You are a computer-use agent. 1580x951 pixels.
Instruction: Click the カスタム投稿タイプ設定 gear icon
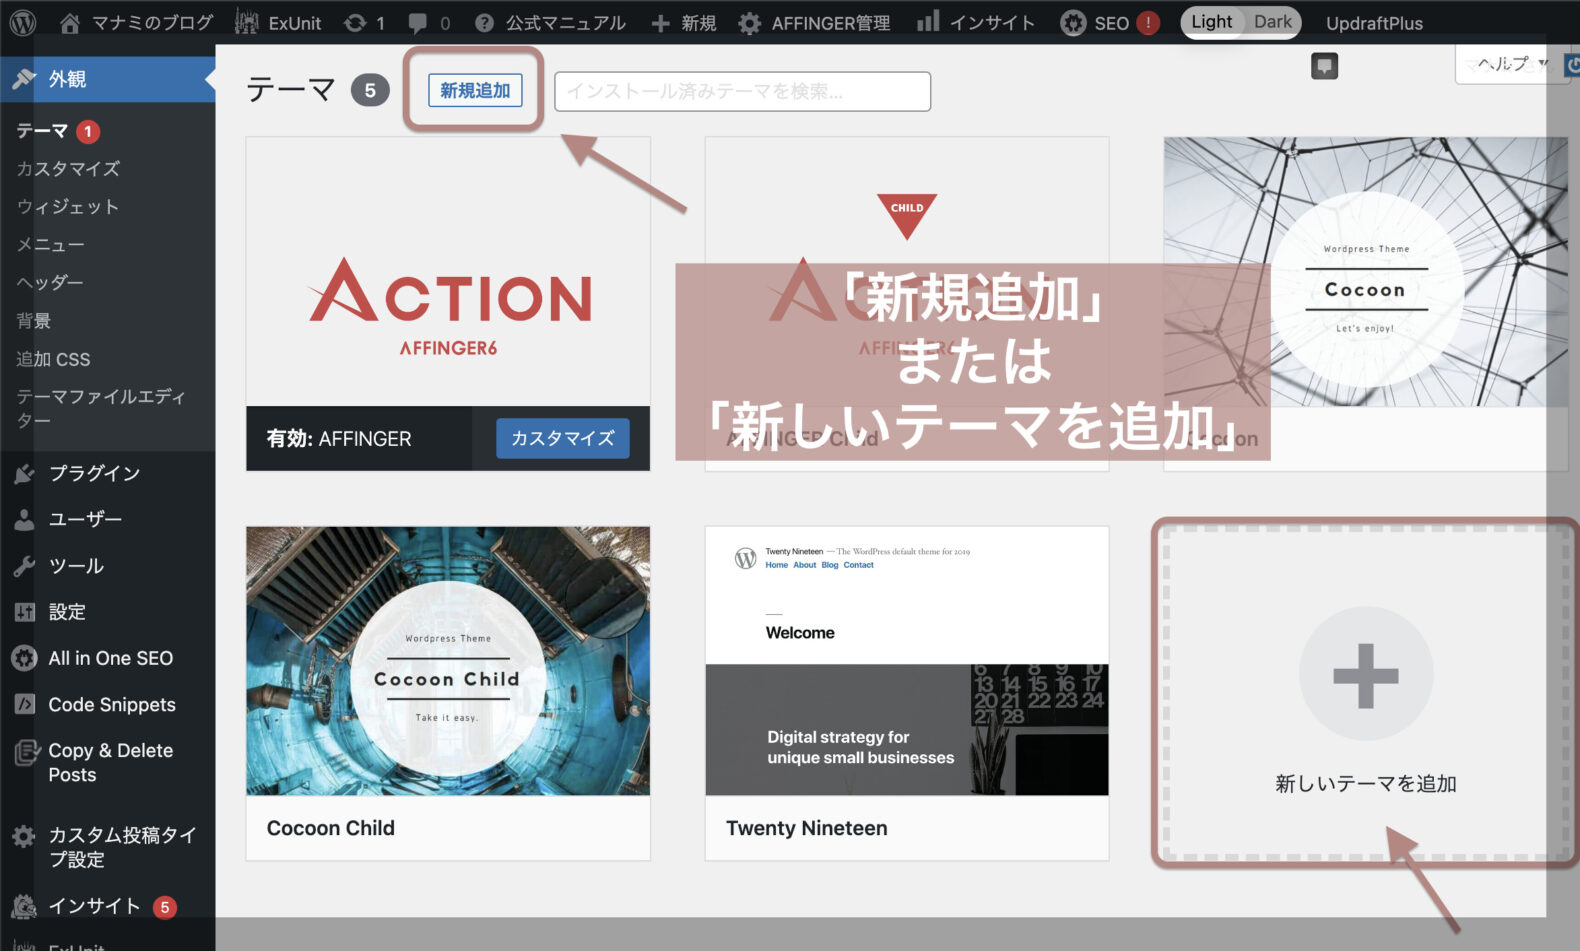pos(24,836)
